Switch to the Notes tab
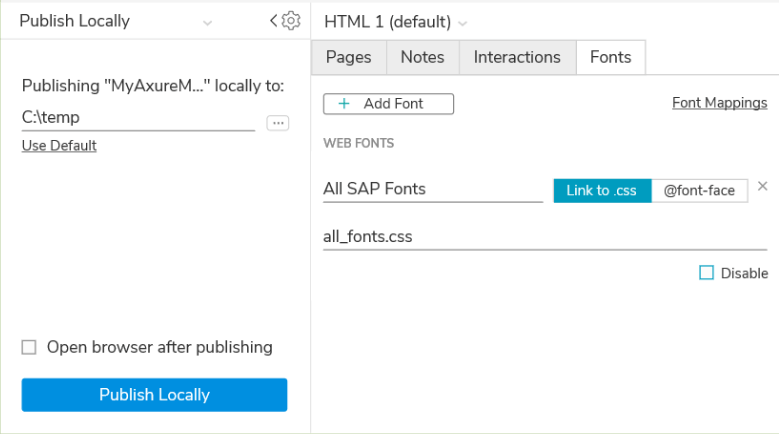 click(x=423, y=58)
